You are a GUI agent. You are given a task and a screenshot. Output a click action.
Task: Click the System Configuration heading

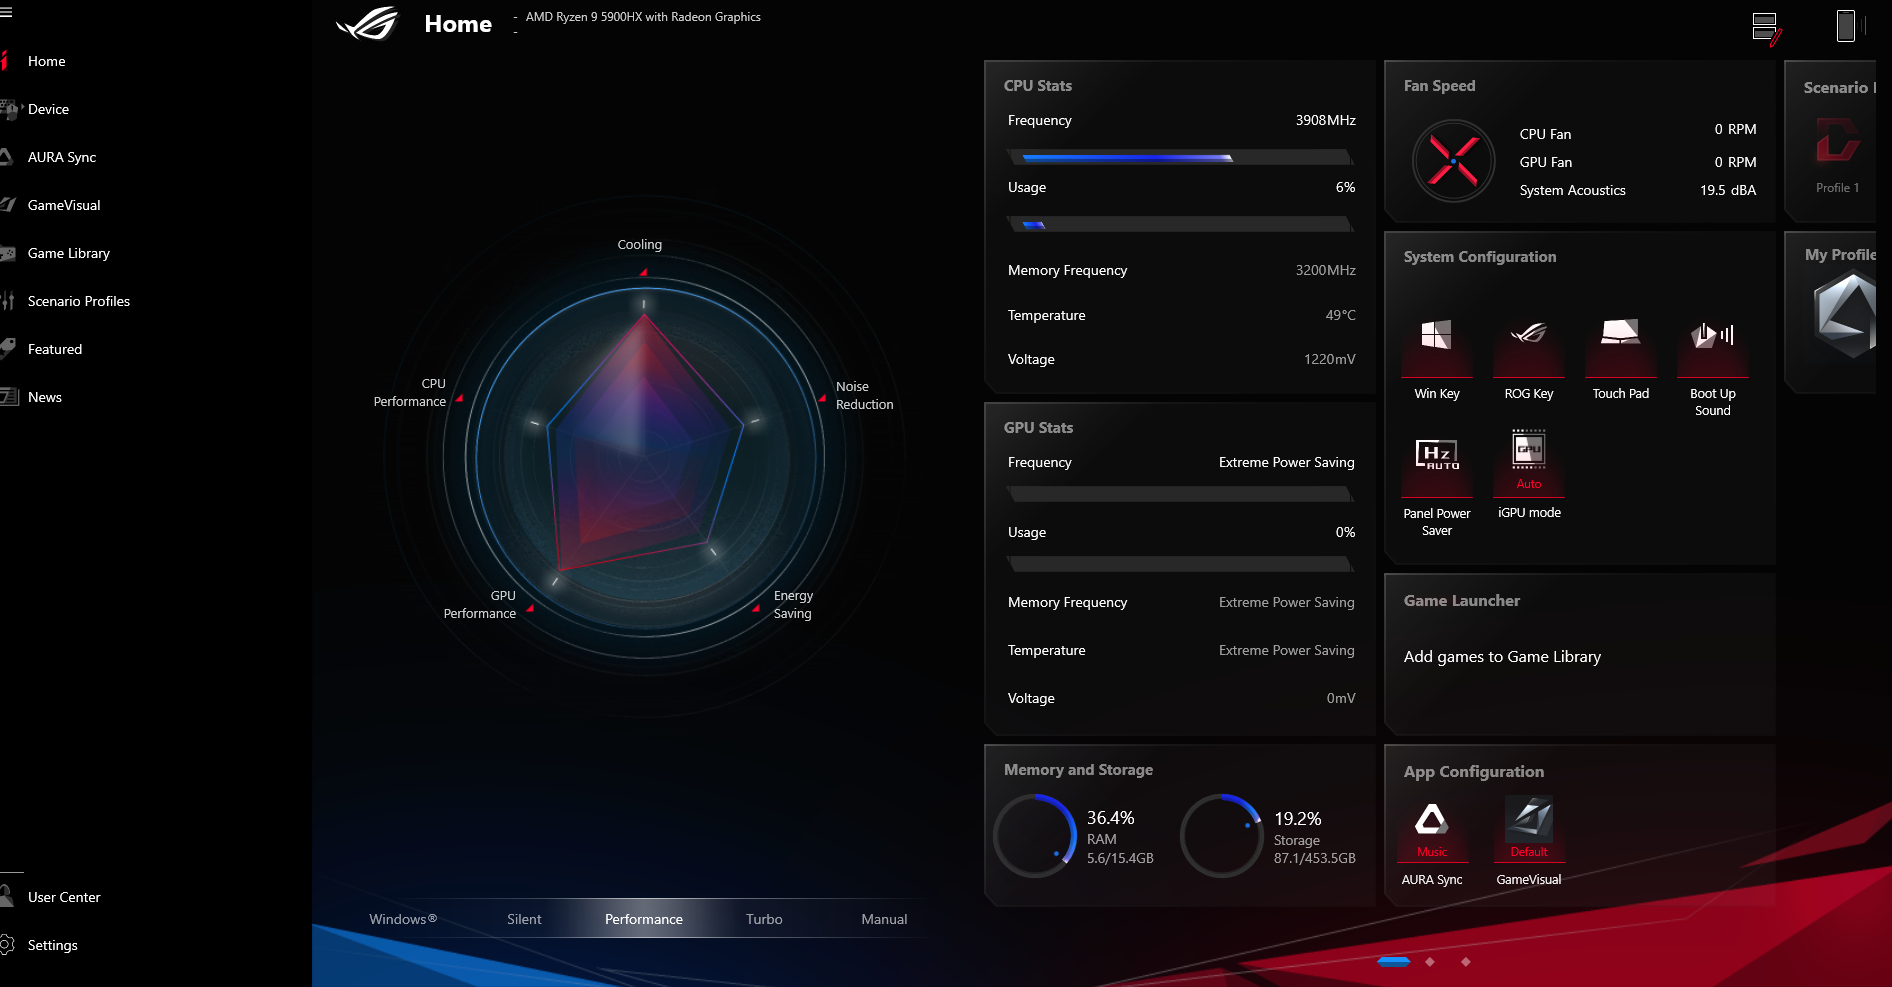coord(1480,257)
